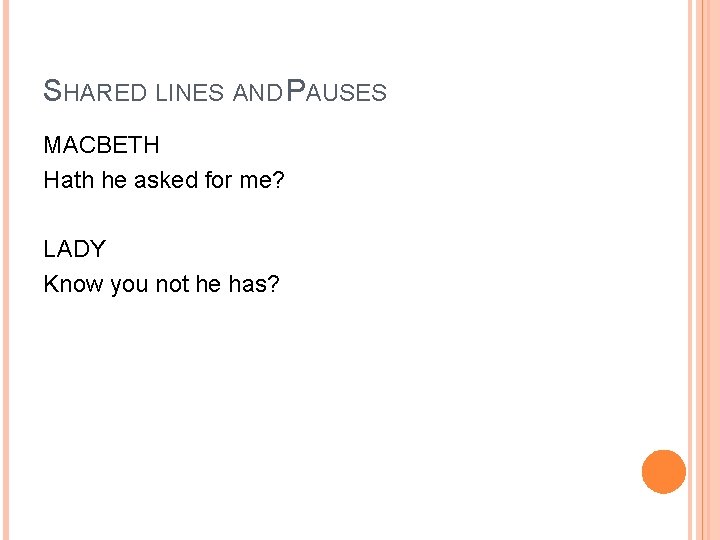Click the word "SHARED" in the title
This screenshot has height=540, width=720.
click(x=95, y=93)
